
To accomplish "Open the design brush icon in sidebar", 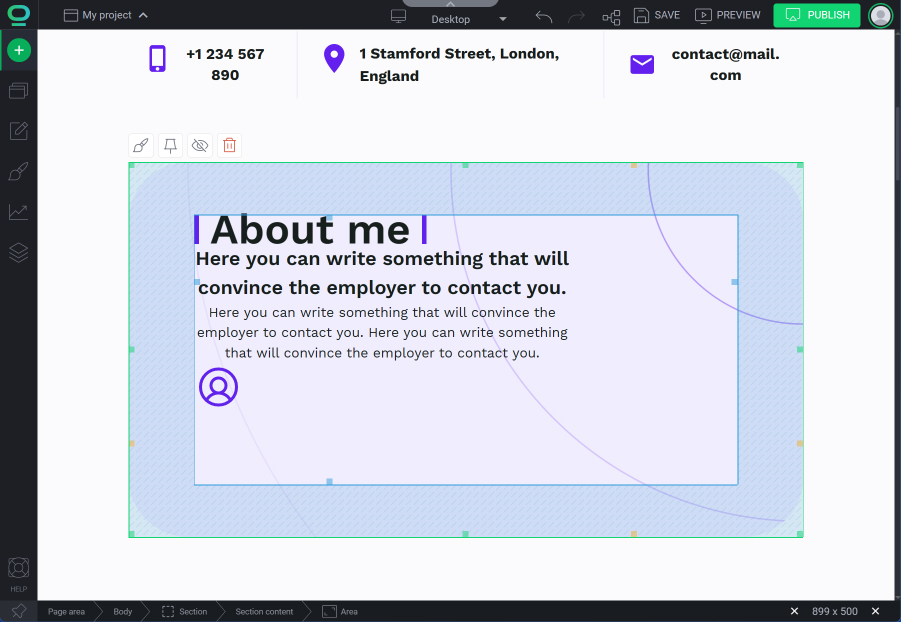I will tap(18, 171).
